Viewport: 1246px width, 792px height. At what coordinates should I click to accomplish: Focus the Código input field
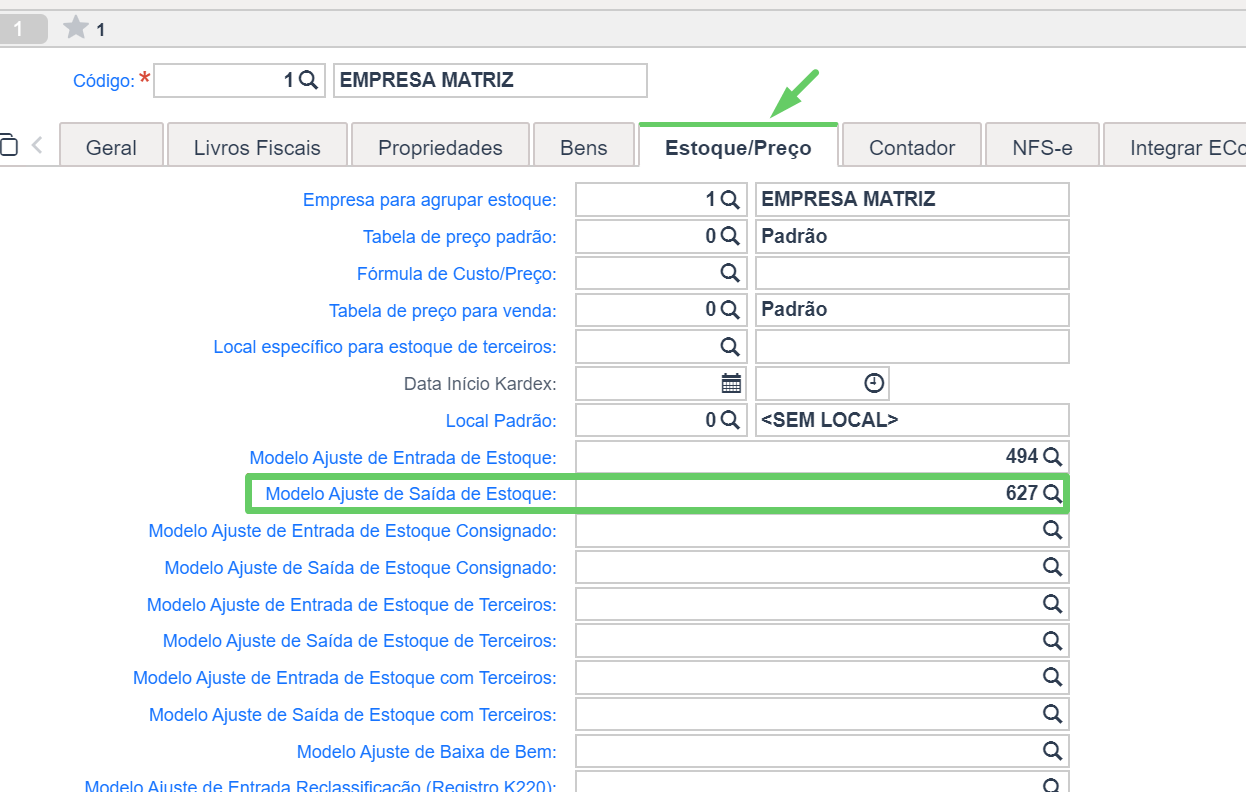click(239, 81)
